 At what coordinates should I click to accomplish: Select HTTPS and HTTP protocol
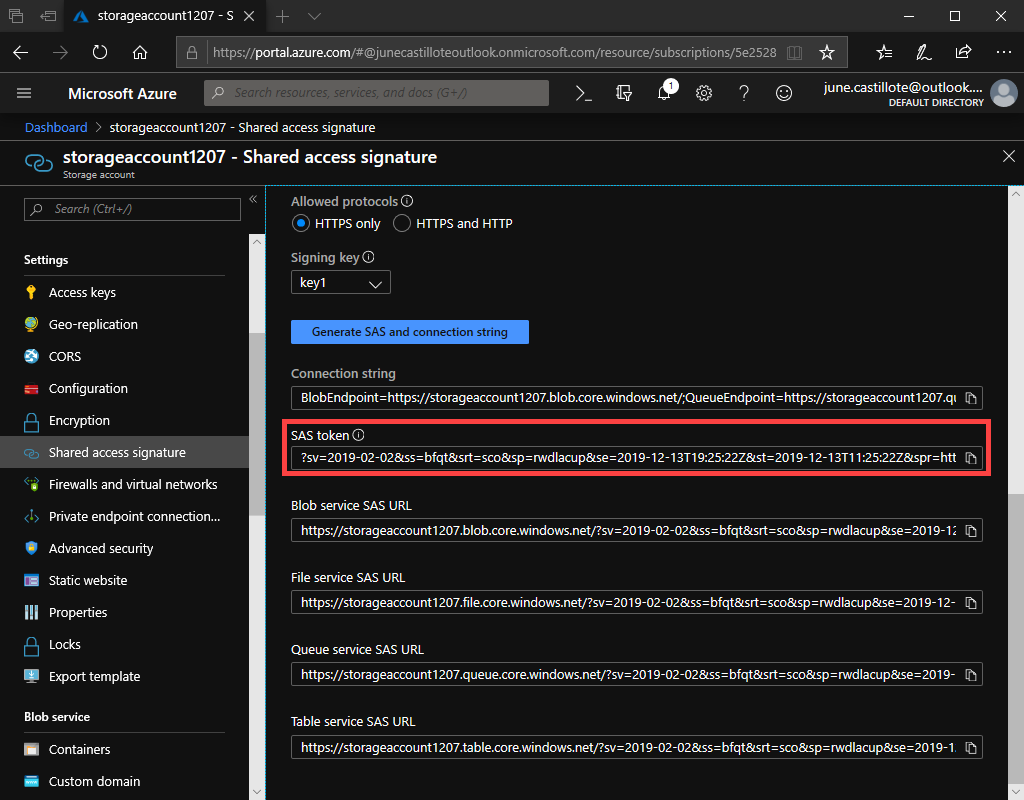pos(402,223)
